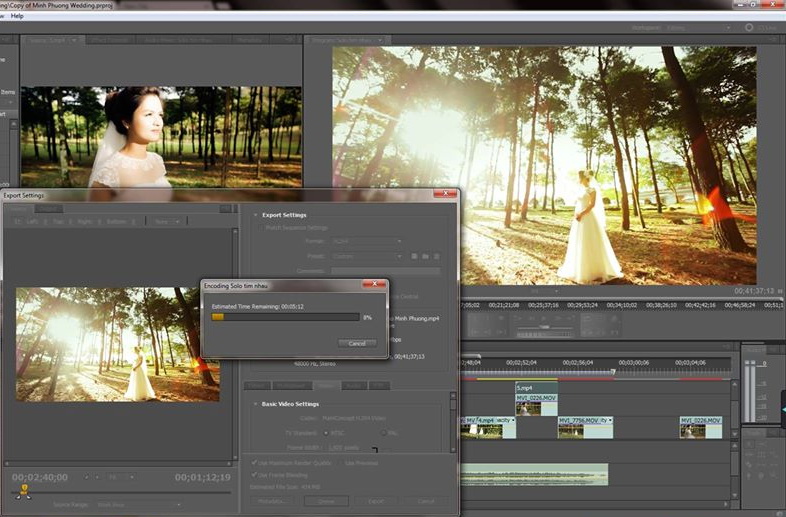Screen dimensions: 786x517
Task: Open the crop proportions dropdown set to None
Action: pyautogui.click(x=167, y=221)
